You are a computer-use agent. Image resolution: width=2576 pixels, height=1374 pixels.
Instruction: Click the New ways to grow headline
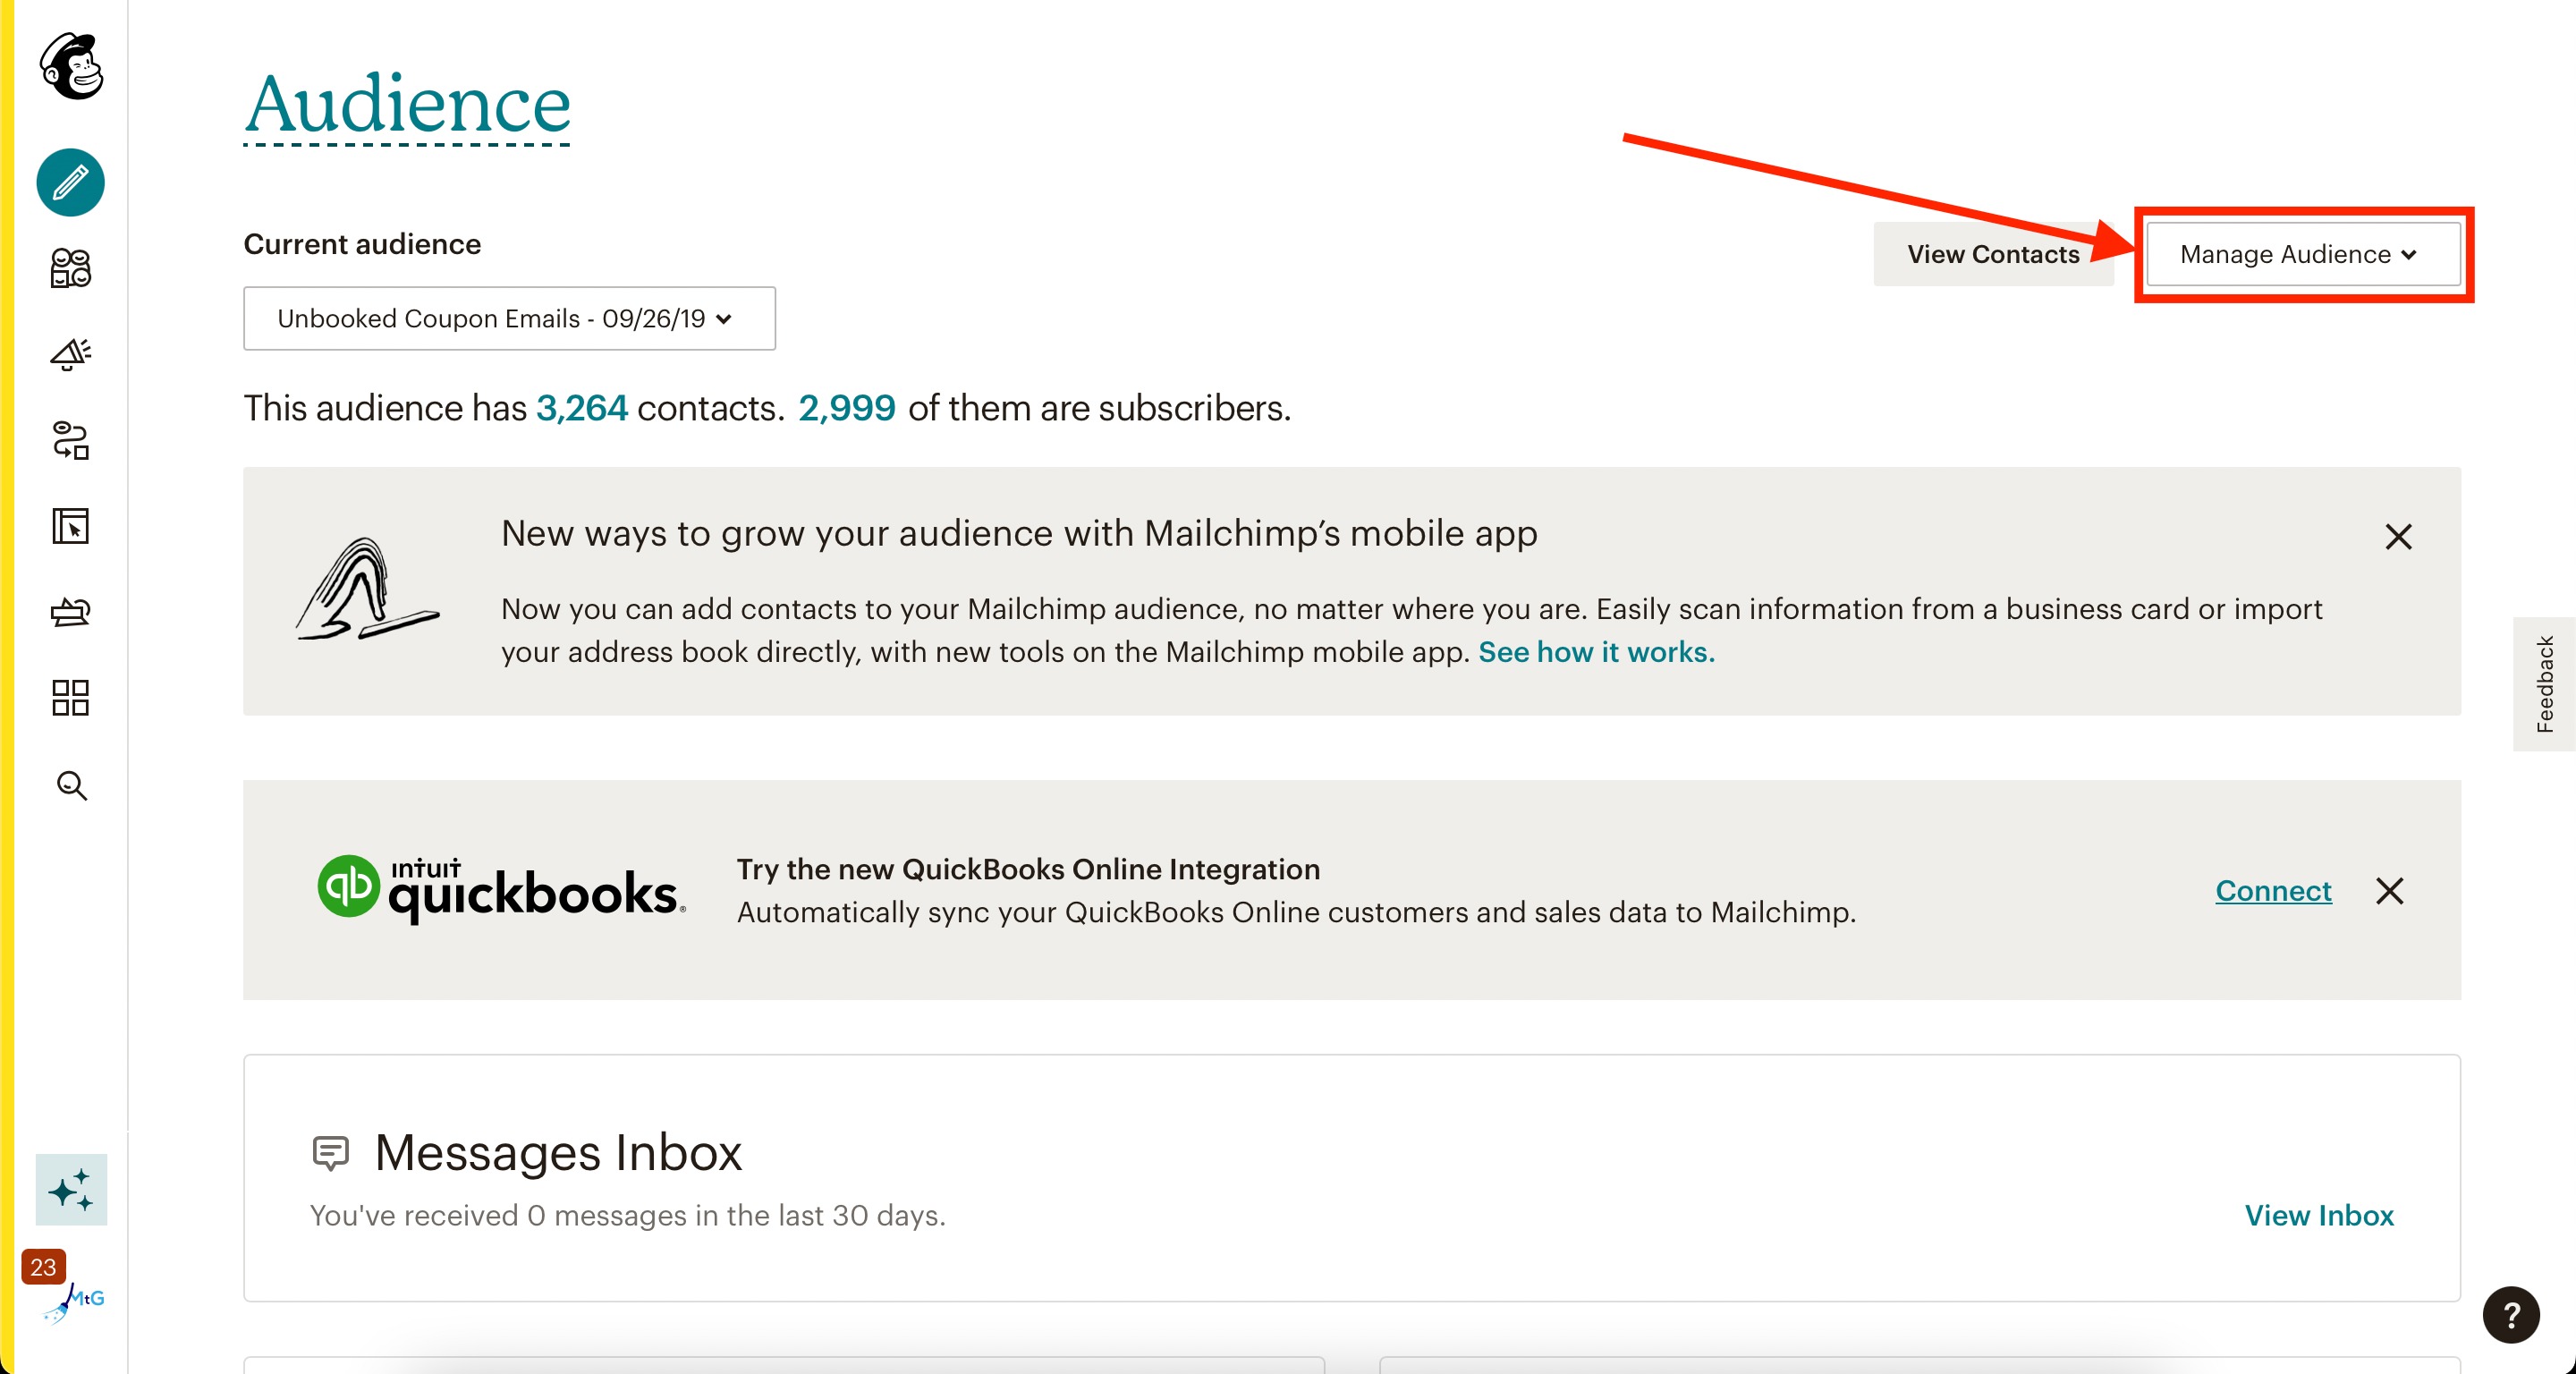click(x=1019, y=533)
